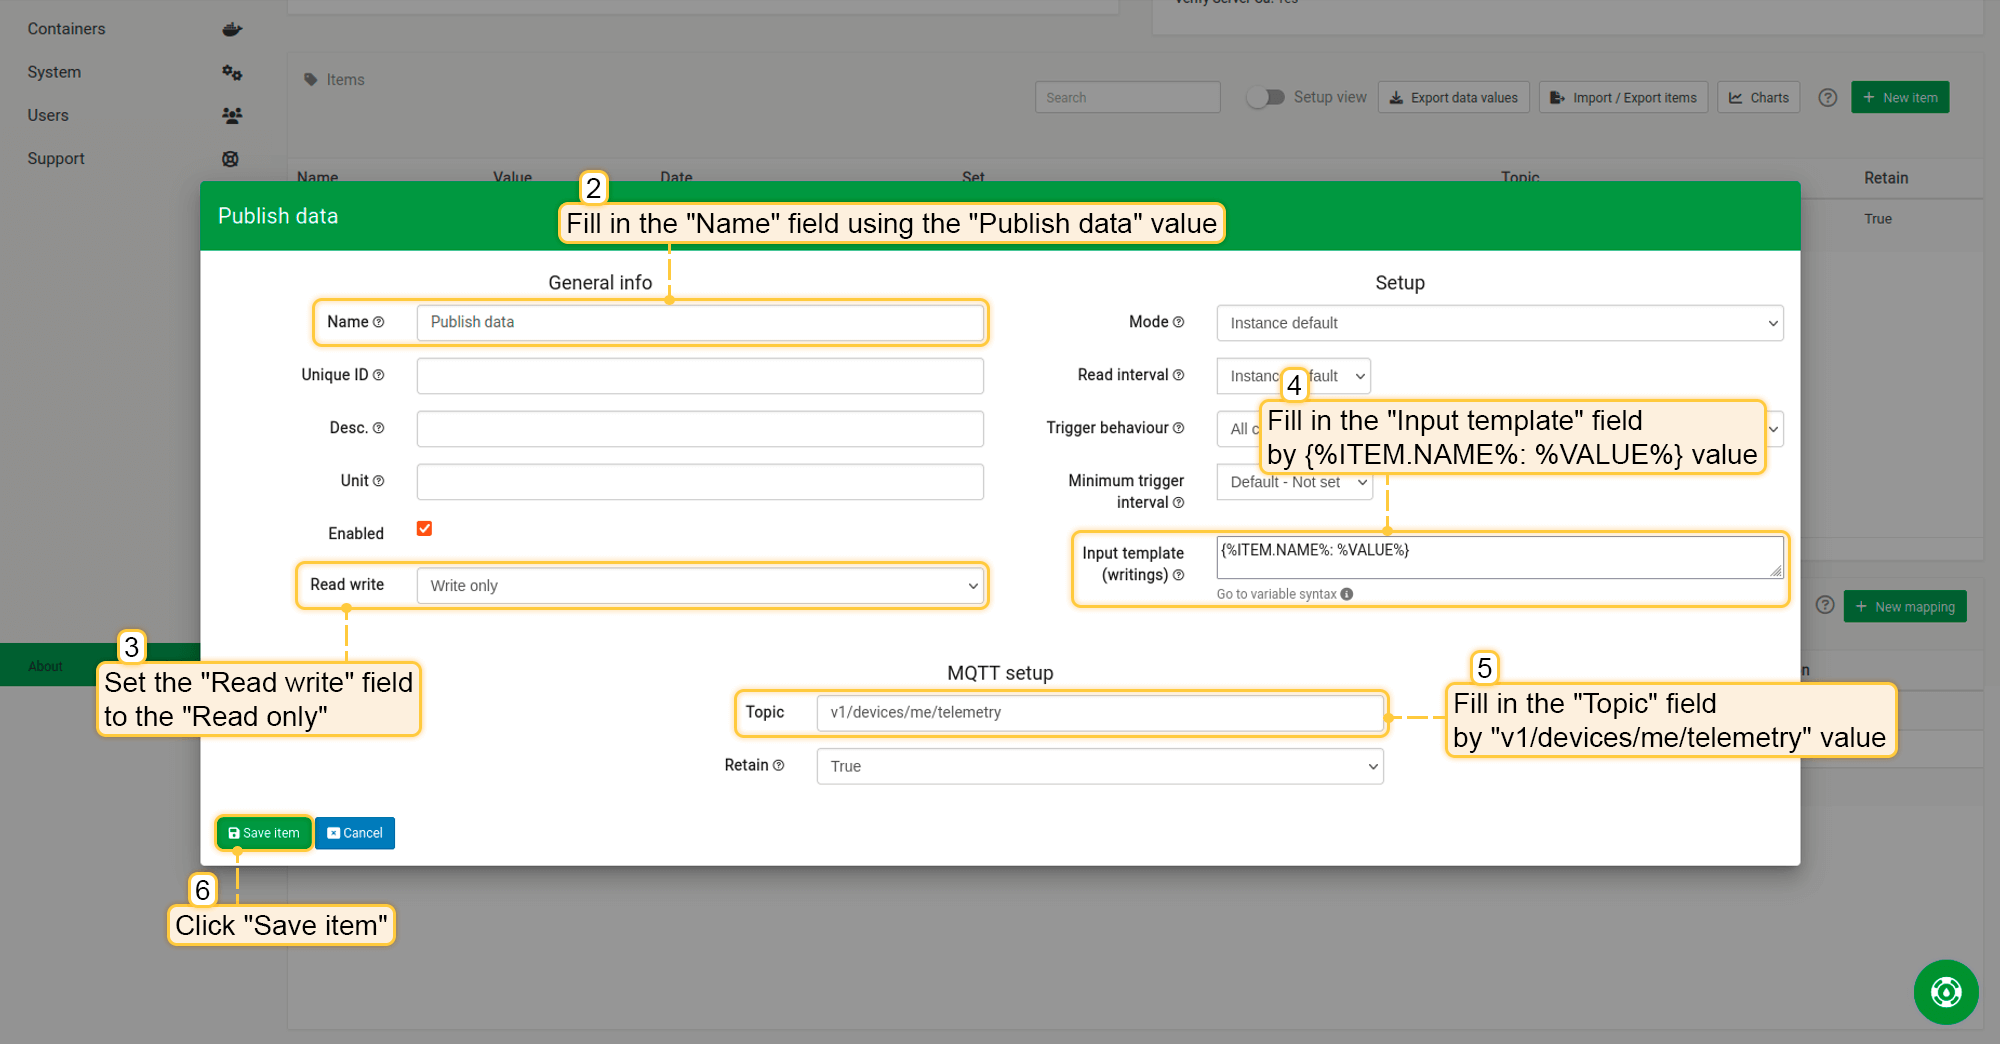Click the Support lifebuoy icon in sidebar
Image resolution: width=2000 pixels, height=1044 pixels.
231,159
